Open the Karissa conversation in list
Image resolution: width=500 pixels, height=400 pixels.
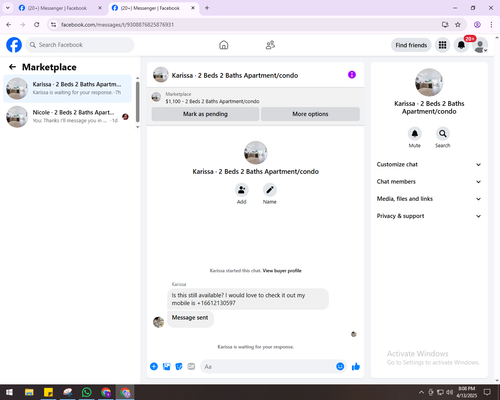pyautogui.click(x=68, y=88)
